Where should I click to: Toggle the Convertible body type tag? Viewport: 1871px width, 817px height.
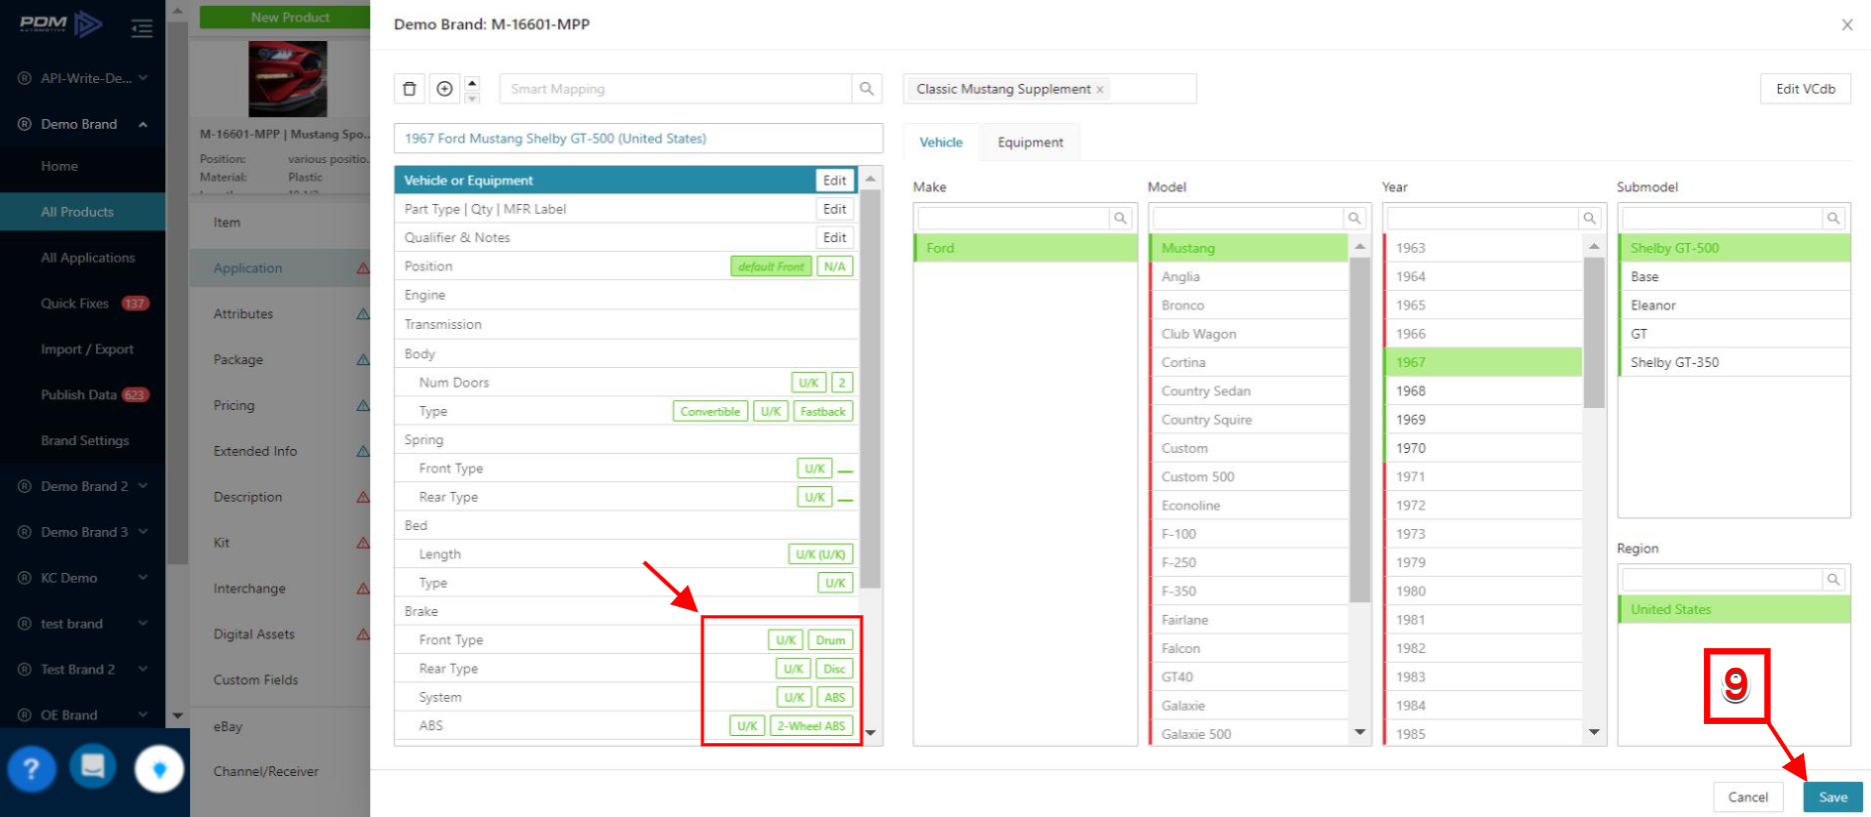click(x=710, y=412)
